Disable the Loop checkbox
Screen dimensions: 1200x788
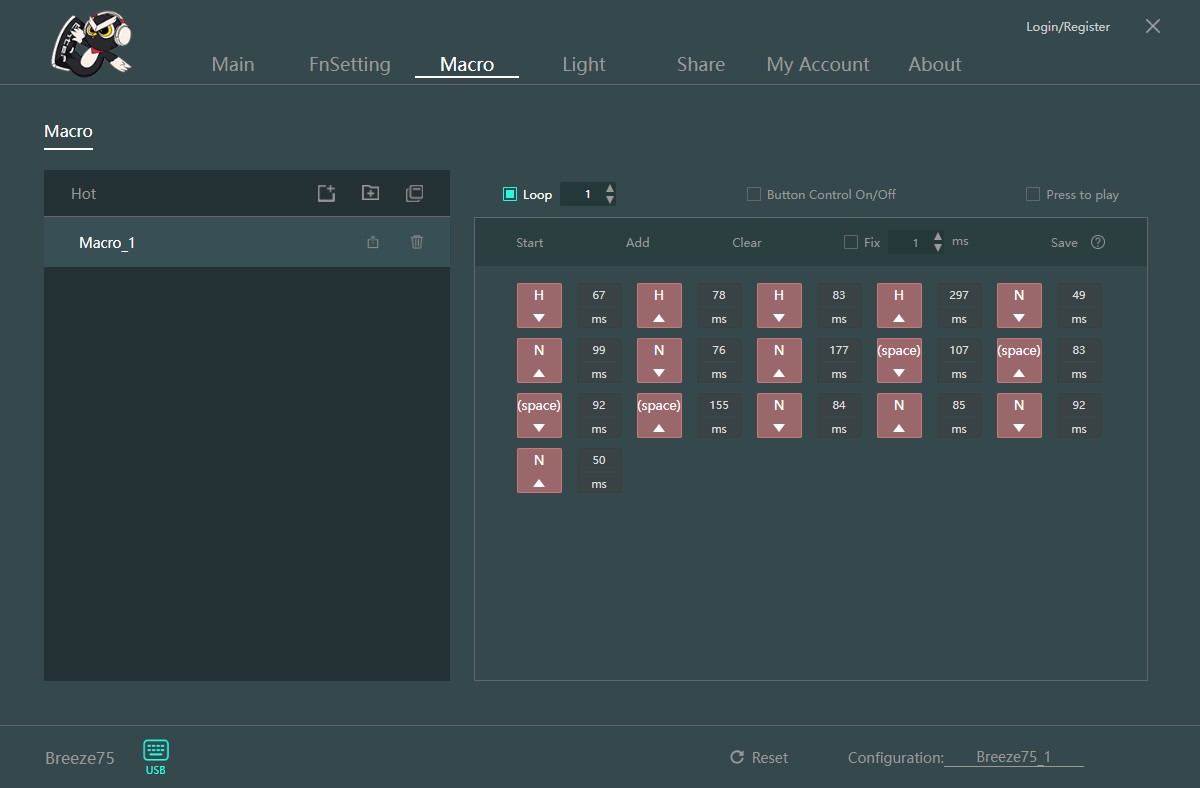(x=510, y=194)
